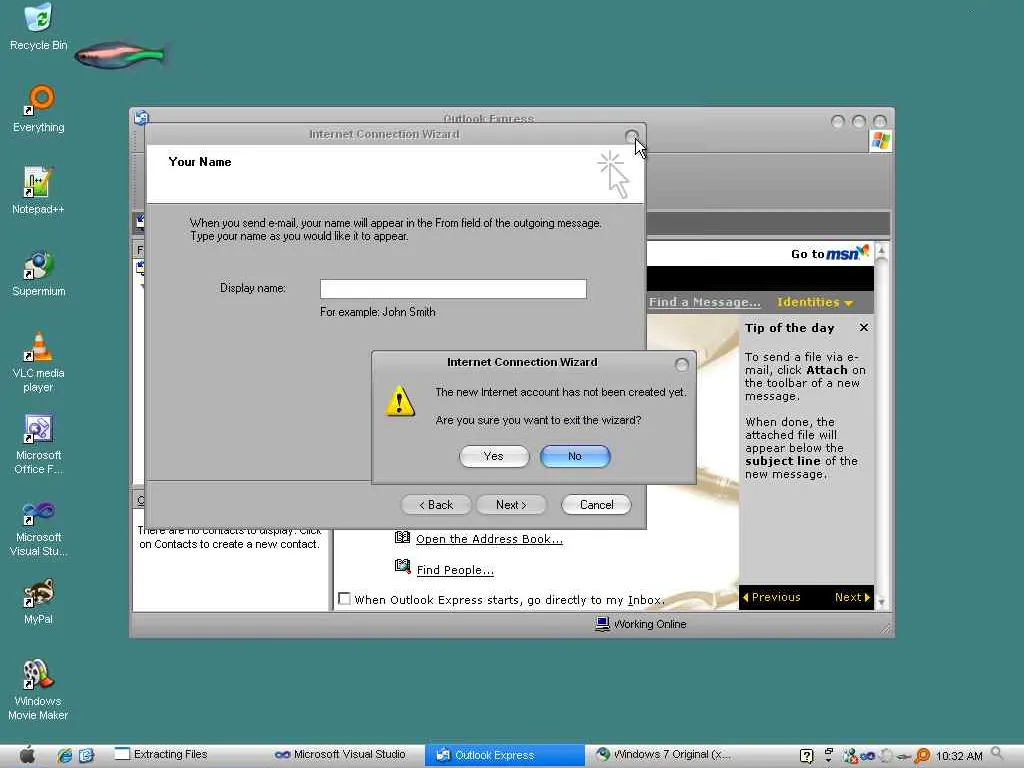The height and width of the screenshot is (768, 1024).
Task: Tick 'go directly to my Inbox' checkbox
Action: (x=344, y=599)
